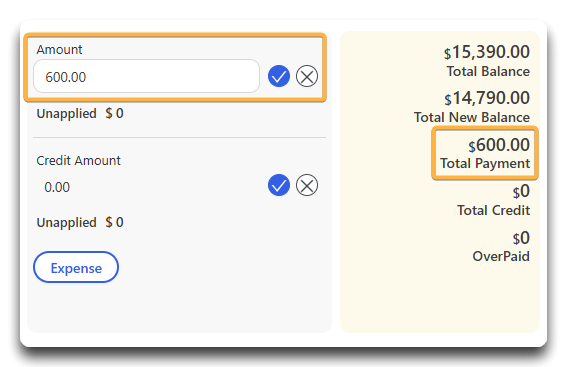The image size is (567, 367).
Task: Click the Credit Amount label
Action: [x=78, y=161]
